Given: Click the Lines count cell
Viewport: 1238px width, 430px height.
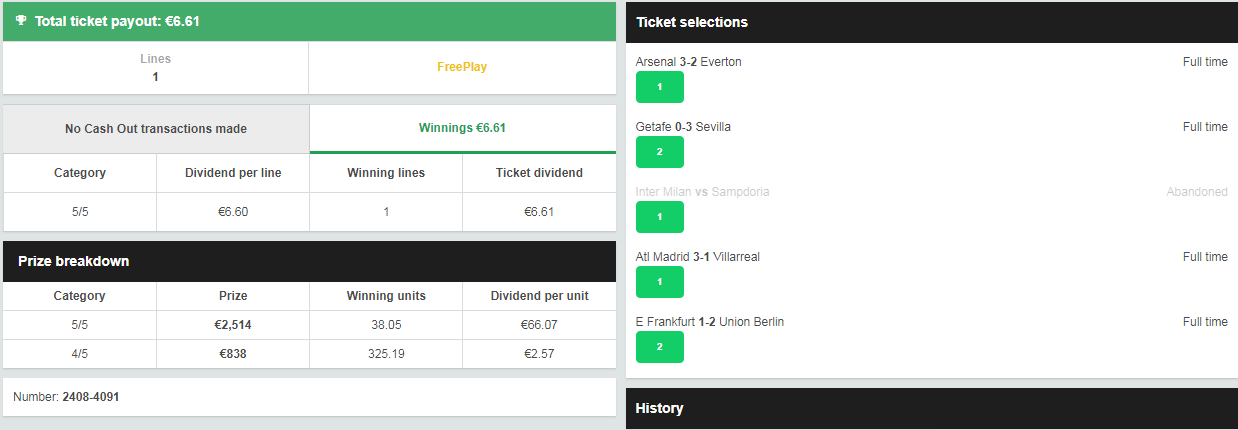Looking at the screenshot, I should click(x=155, y=68).
